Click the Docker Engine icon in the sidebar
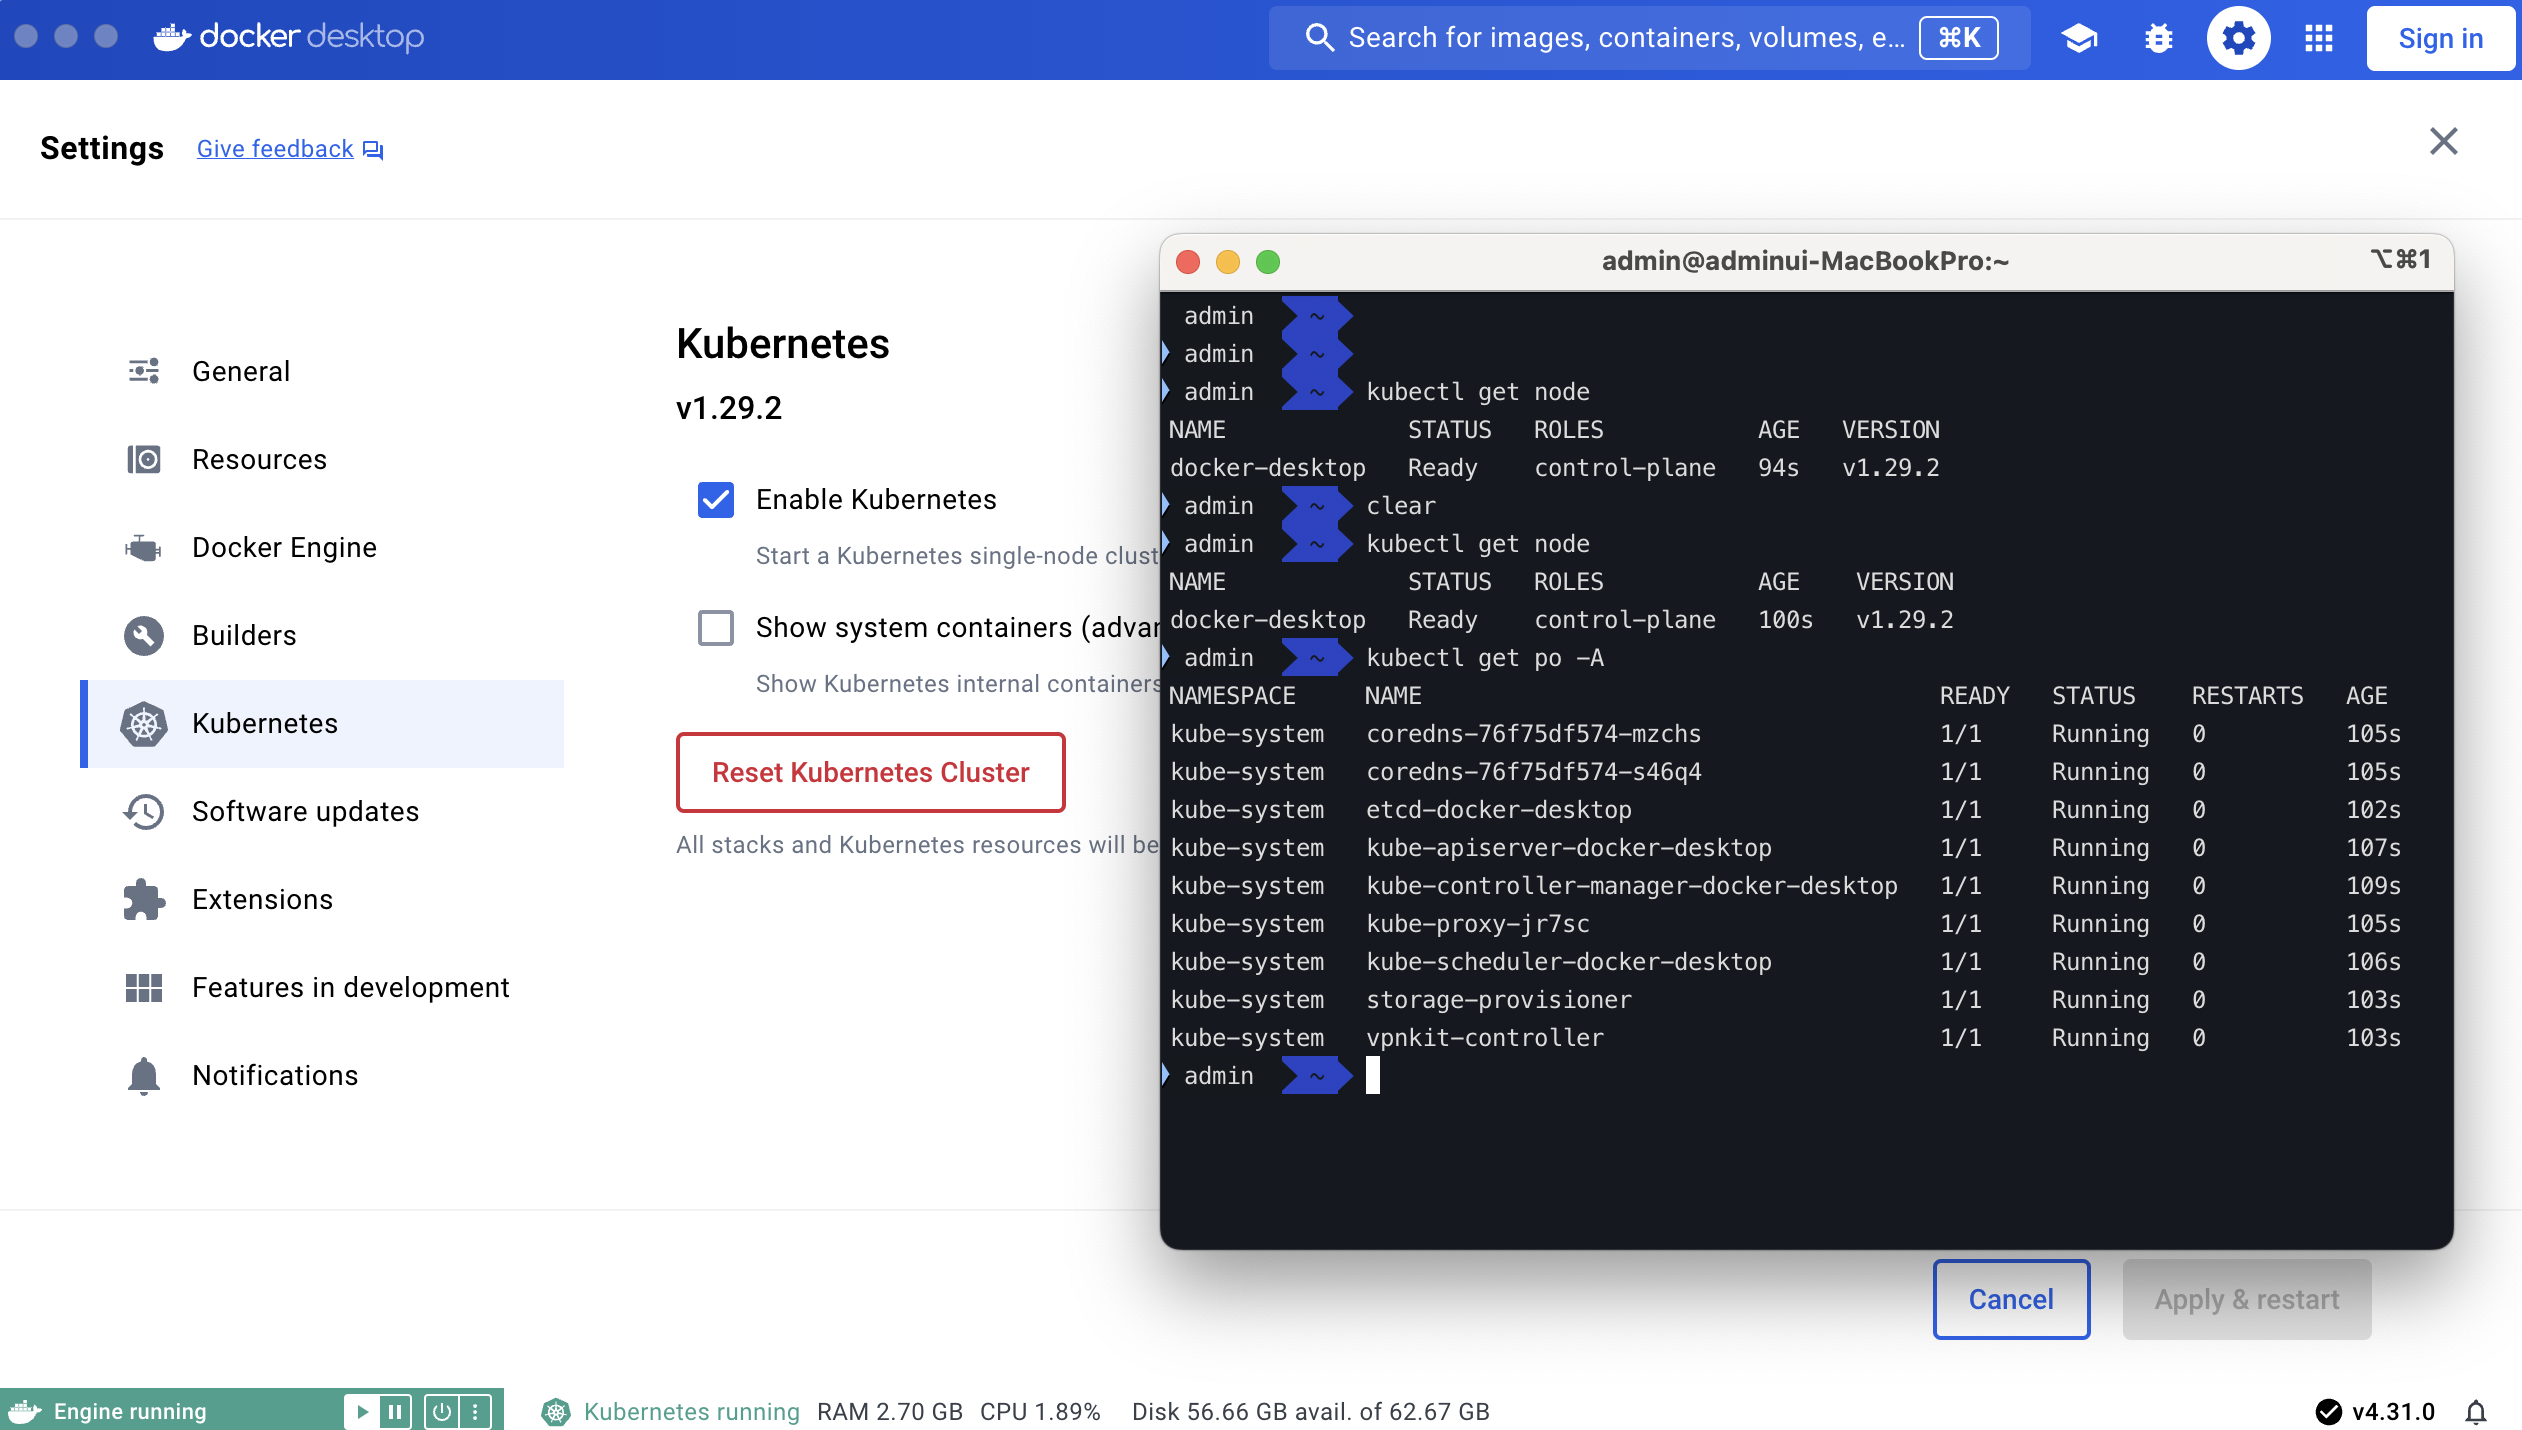This screenshot has height=1430, width=2522. pyautogui.click(x=144, y=547)
